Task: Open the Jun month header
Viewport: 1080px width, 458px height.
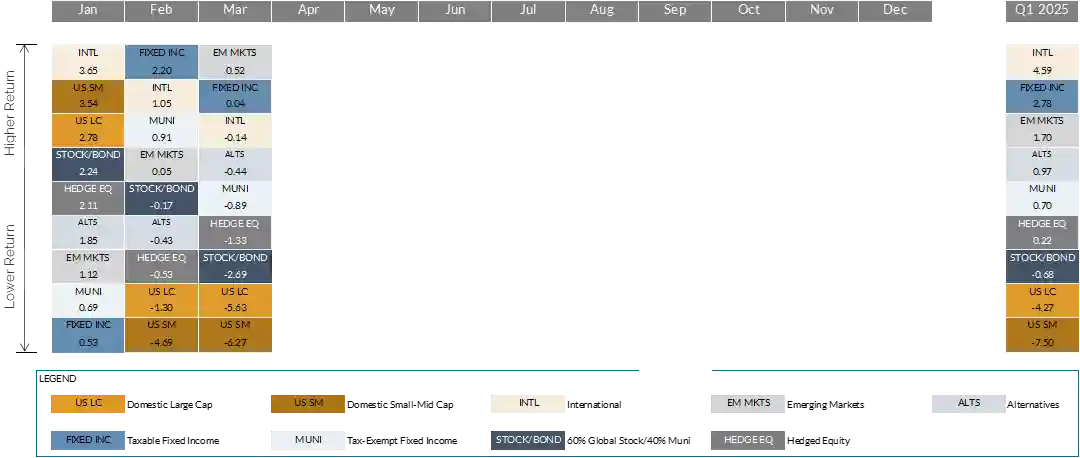Action: [455, 10]
